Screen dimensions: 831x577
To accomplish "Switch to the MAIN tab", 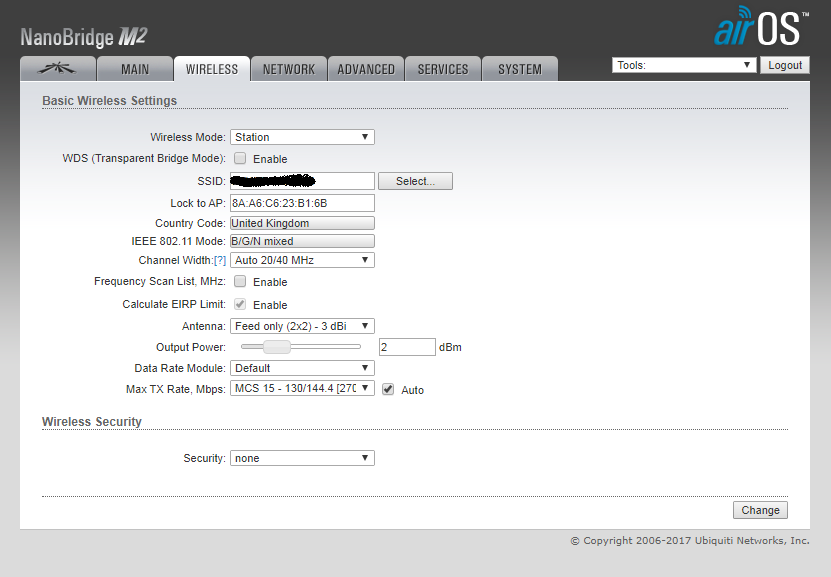I will (x=135, y=69).
